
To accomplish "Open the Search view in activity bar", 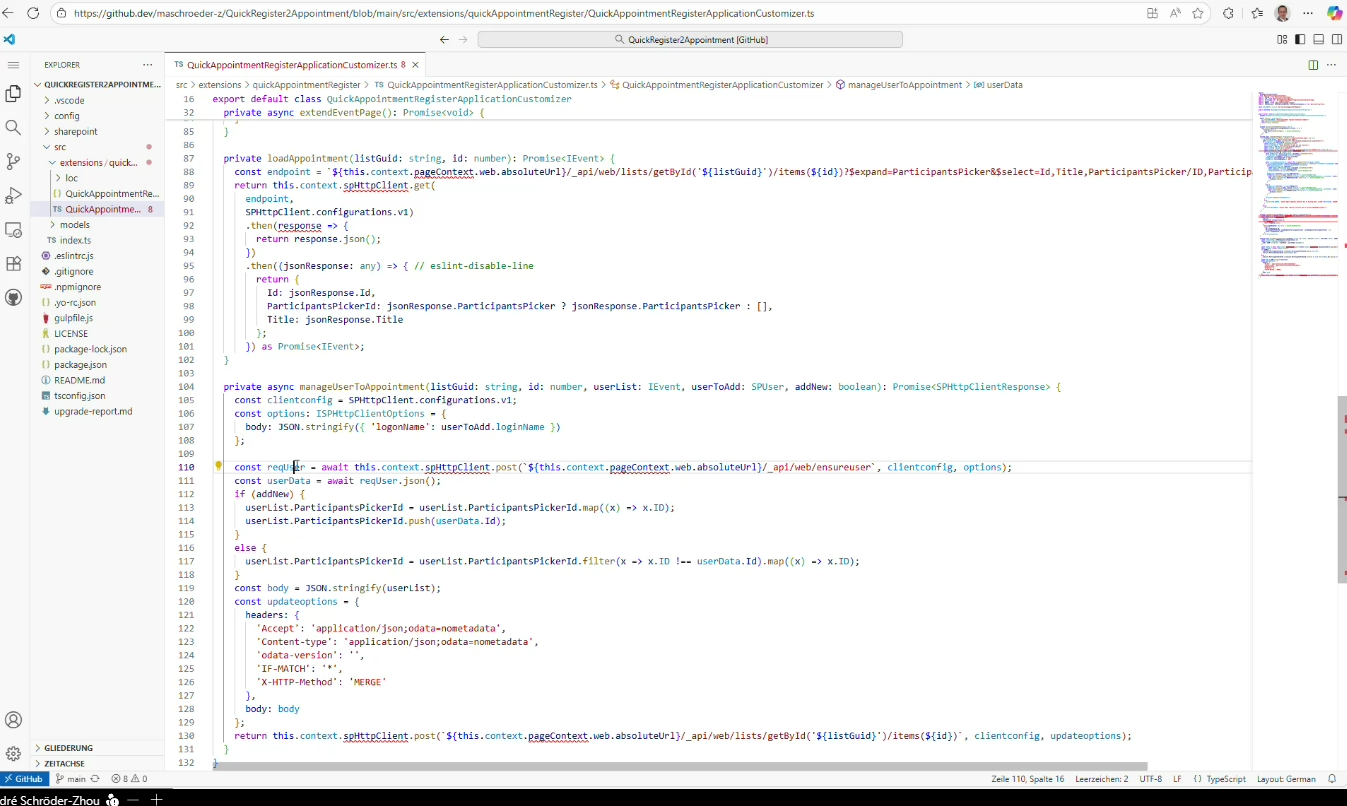I will [x=13, y=127].
